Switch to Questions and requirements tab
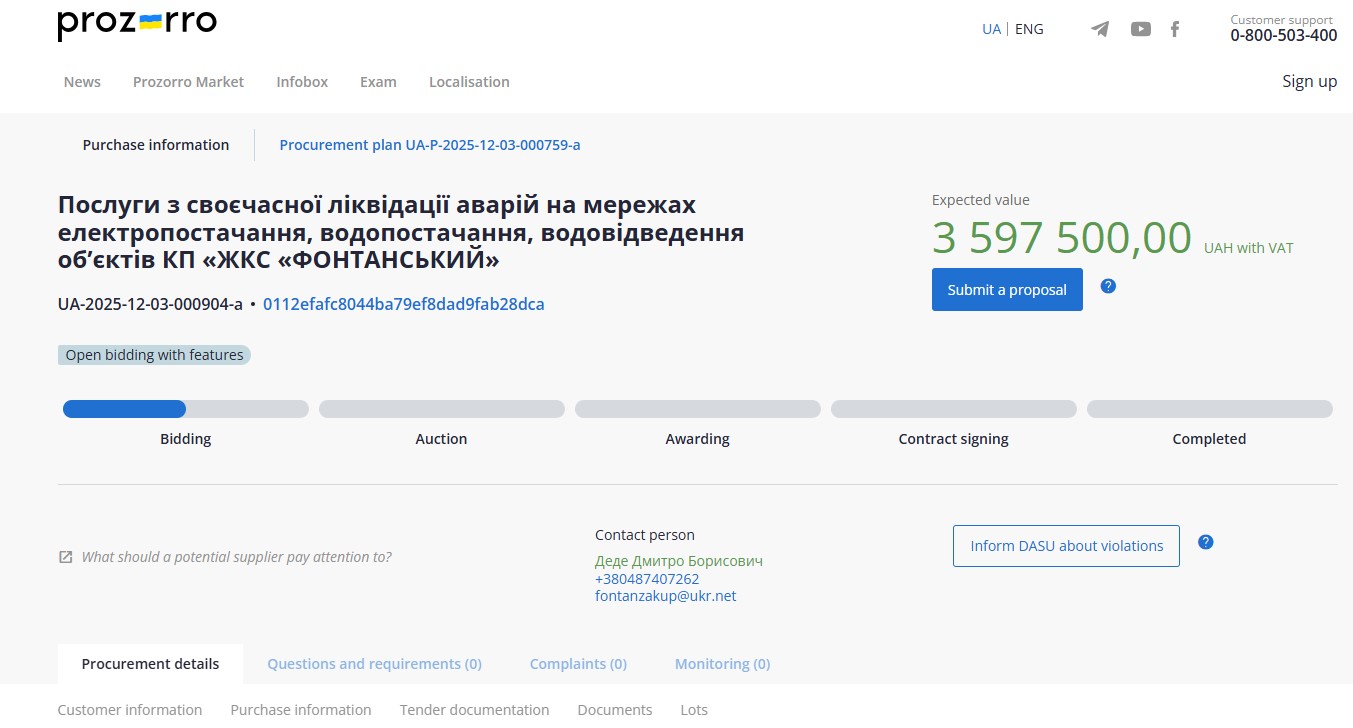Viewport: 1353px width, 728px height. click(x=374, y=664)
